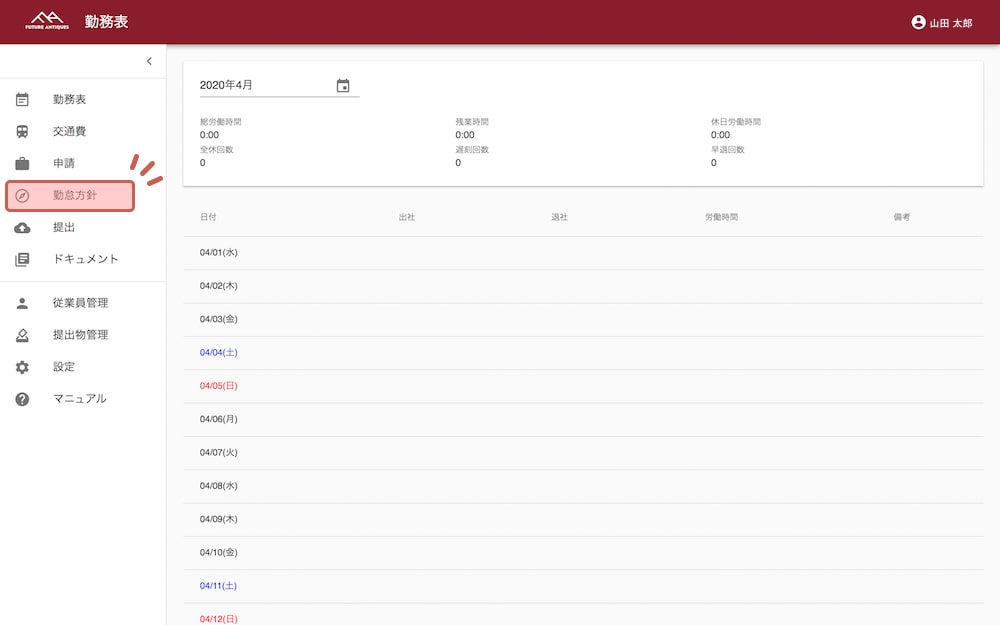1000x625 pixels.
Task: Click the Future Antiques logo
Action: [x=47, y=21]
